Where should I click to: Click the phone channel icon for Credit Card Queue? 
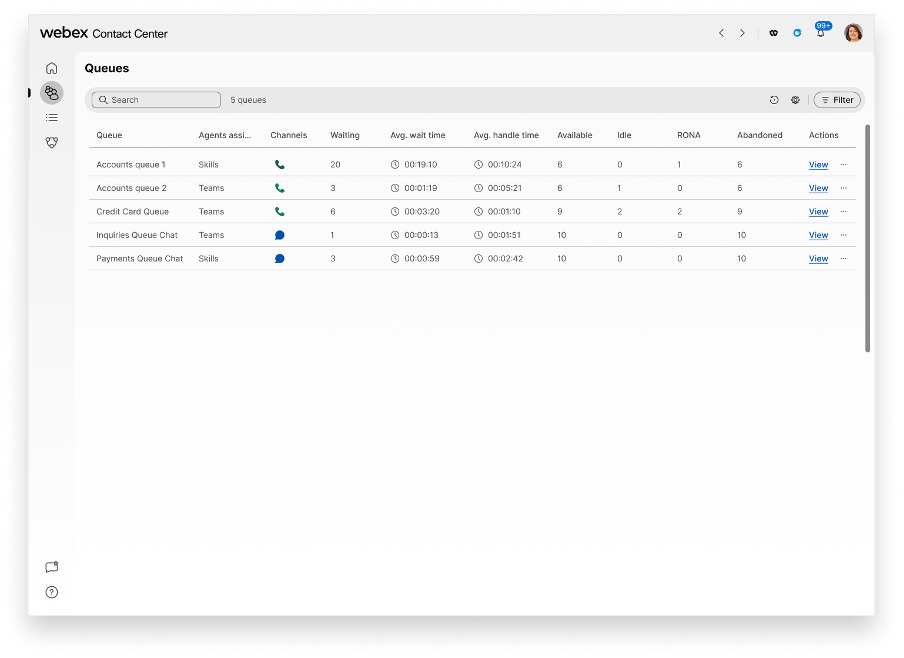point(280,212)
